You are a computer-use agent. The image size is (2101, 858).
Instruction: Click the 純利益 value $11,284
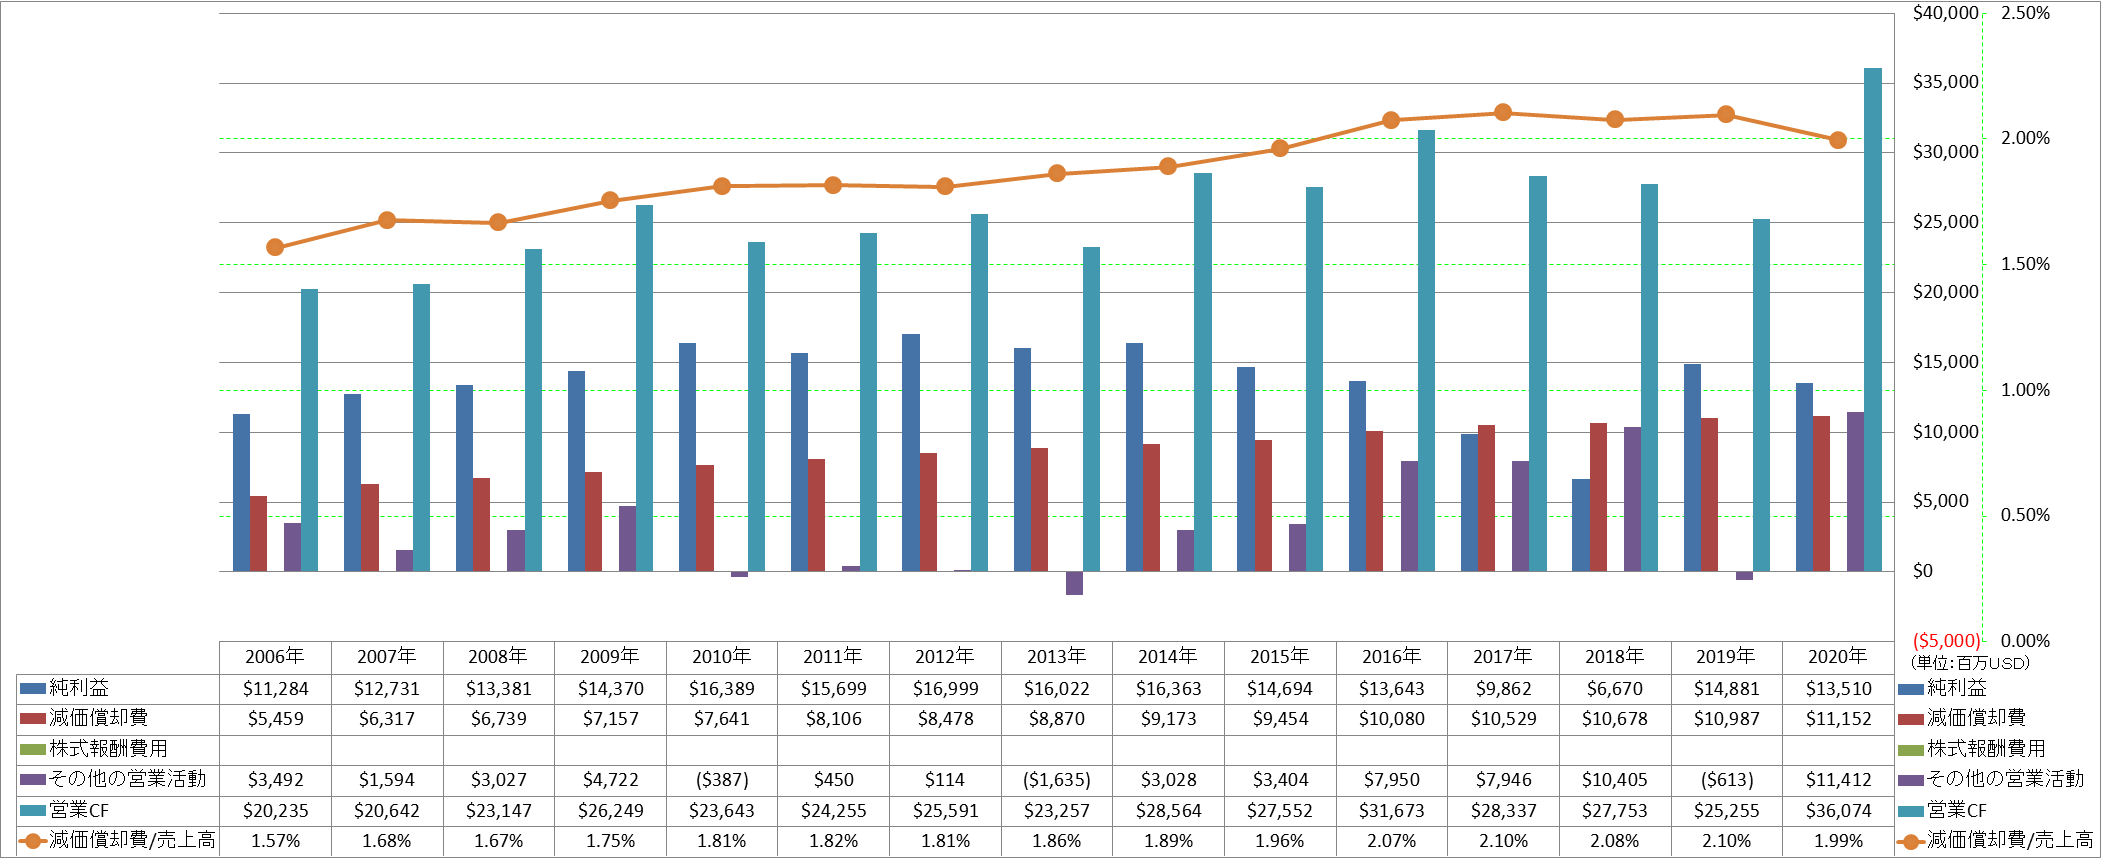click(x=275, y=689)
